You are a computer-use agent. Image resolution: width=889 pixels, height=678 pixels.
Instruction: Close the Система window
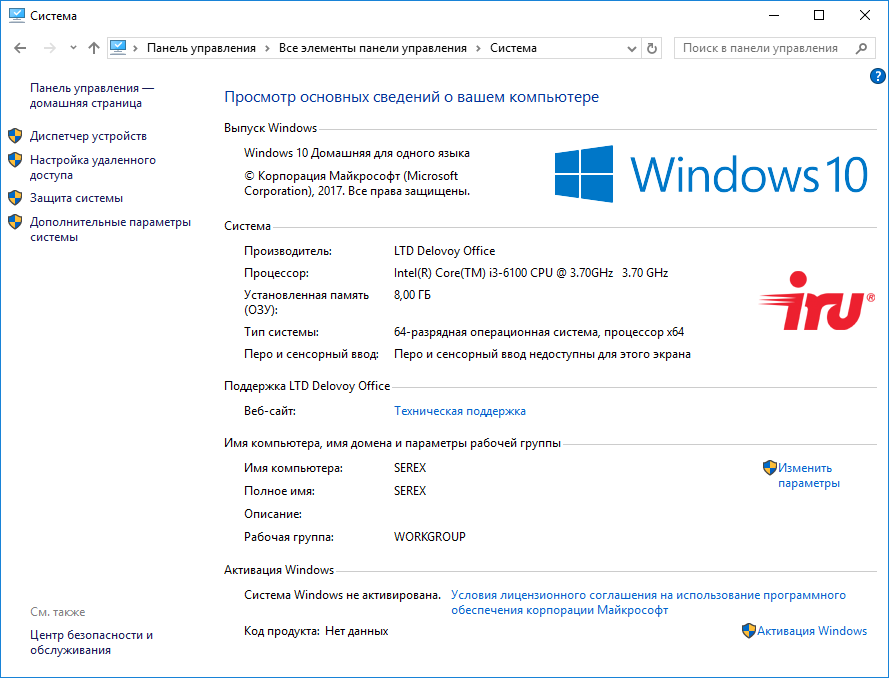865,15
